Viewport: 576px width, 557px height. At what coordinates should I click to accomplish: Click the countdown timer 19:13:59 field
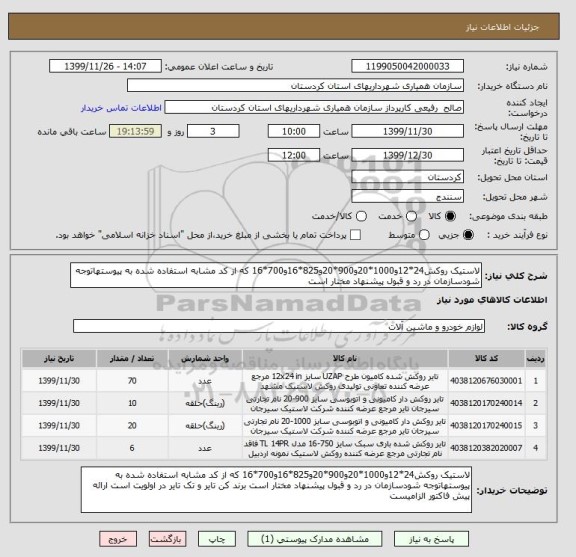click(135, 131)
